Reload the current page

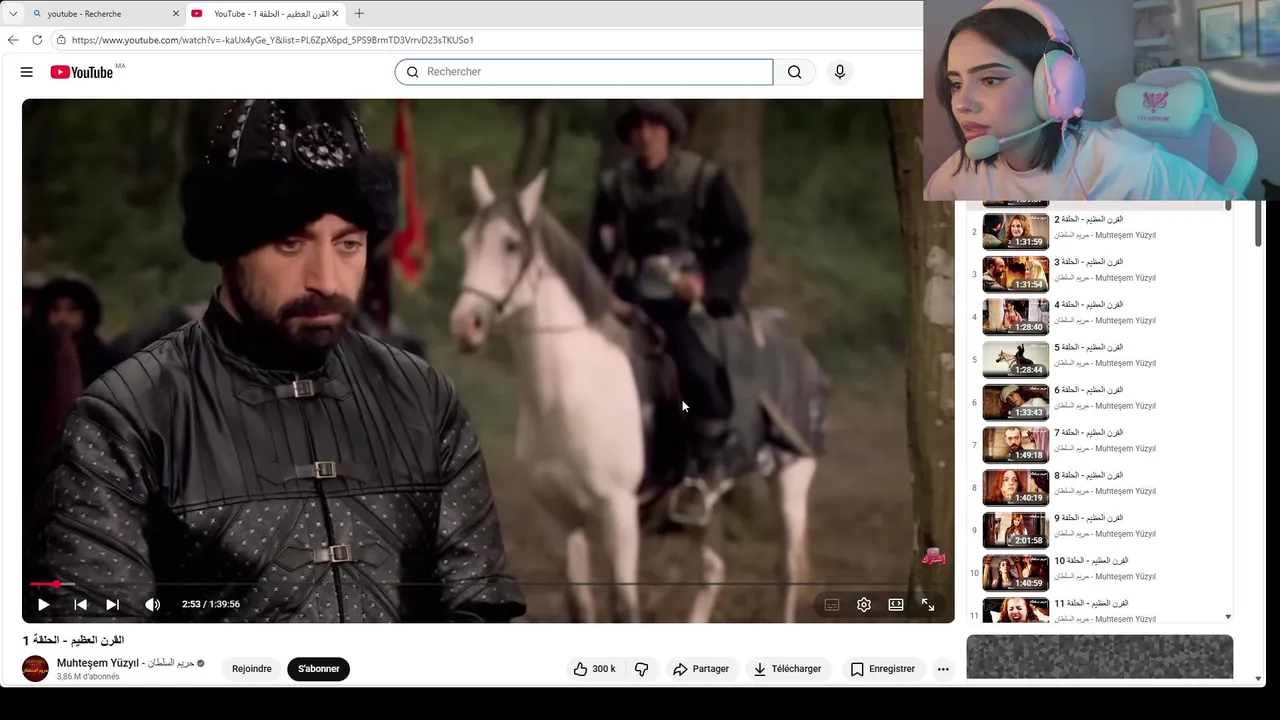pos(37,40)
